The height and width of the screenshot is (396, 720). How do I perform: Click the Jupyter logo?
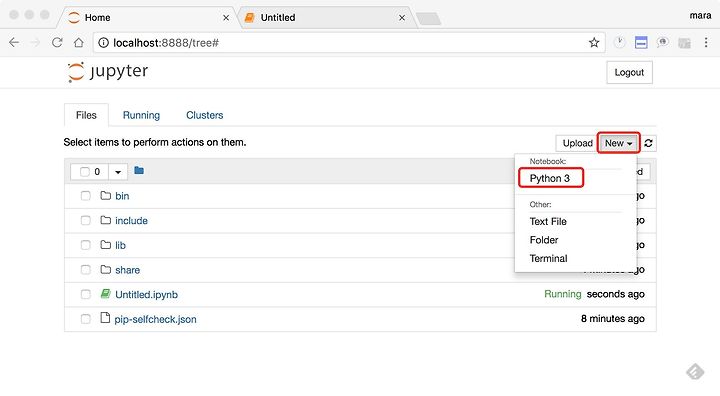point(108,72)
